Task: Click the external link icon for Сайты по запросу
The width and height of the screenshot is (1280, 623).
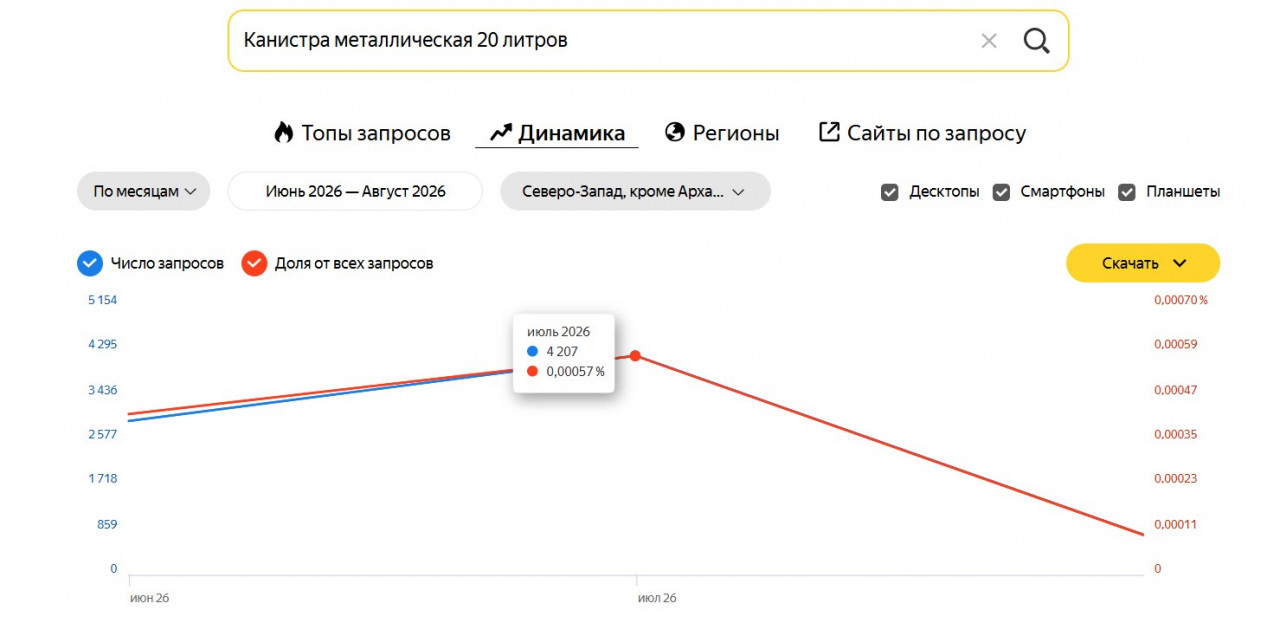Action: pyautogui.click(x=829, y=132)
